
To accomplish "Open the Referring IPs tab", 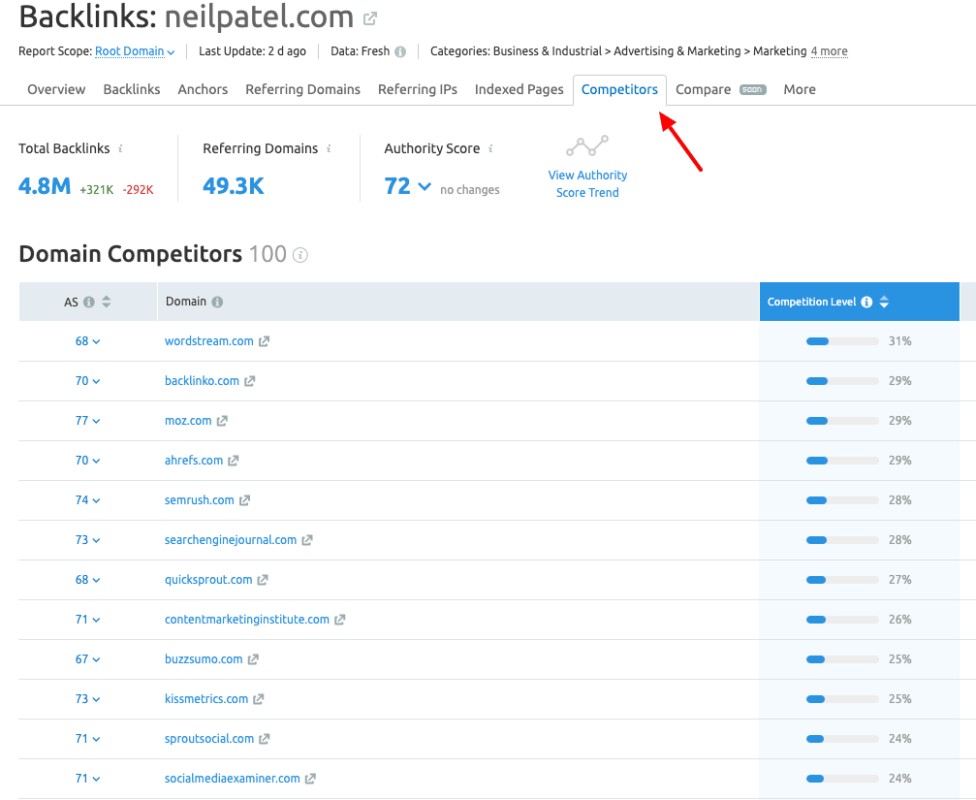I will [417, 90].
